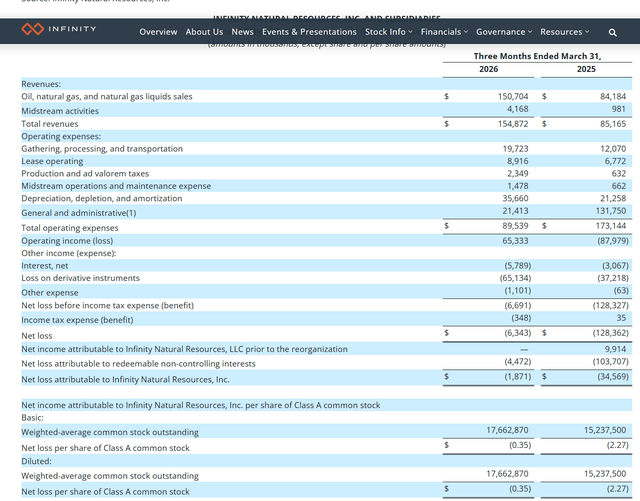The width and height of the screenshot is (640, 501).
Task: Select the value 150,704
Action: pos(513,96)
